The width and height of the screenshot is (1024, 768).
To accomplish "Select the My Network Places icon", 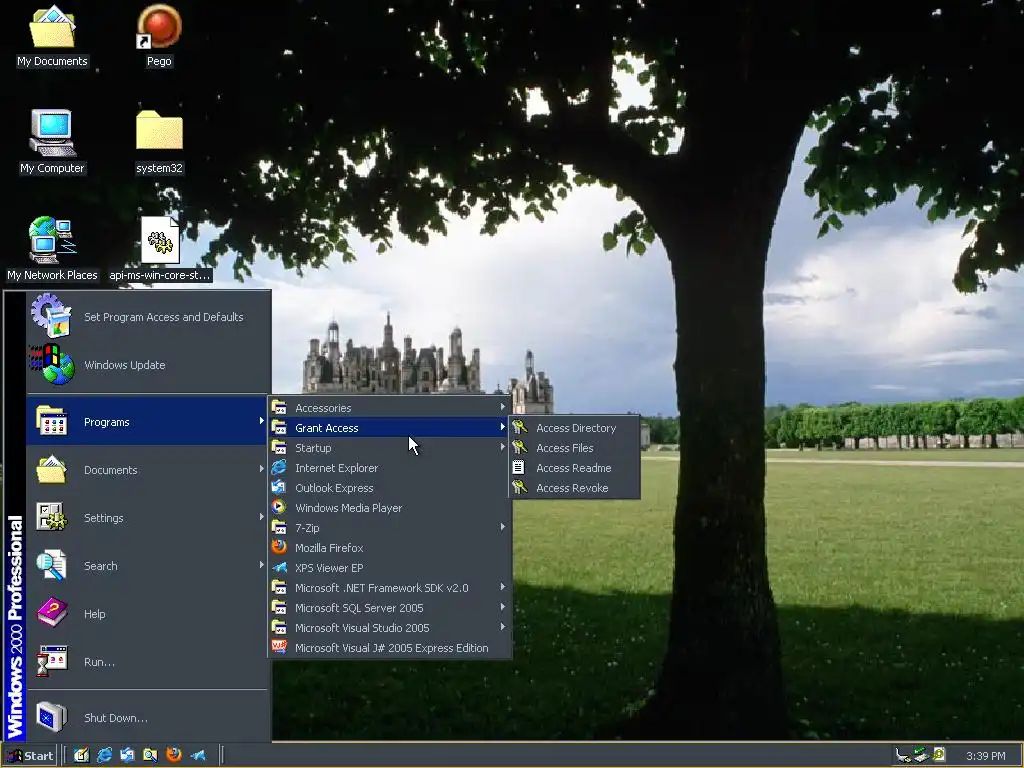I will 52,249.
